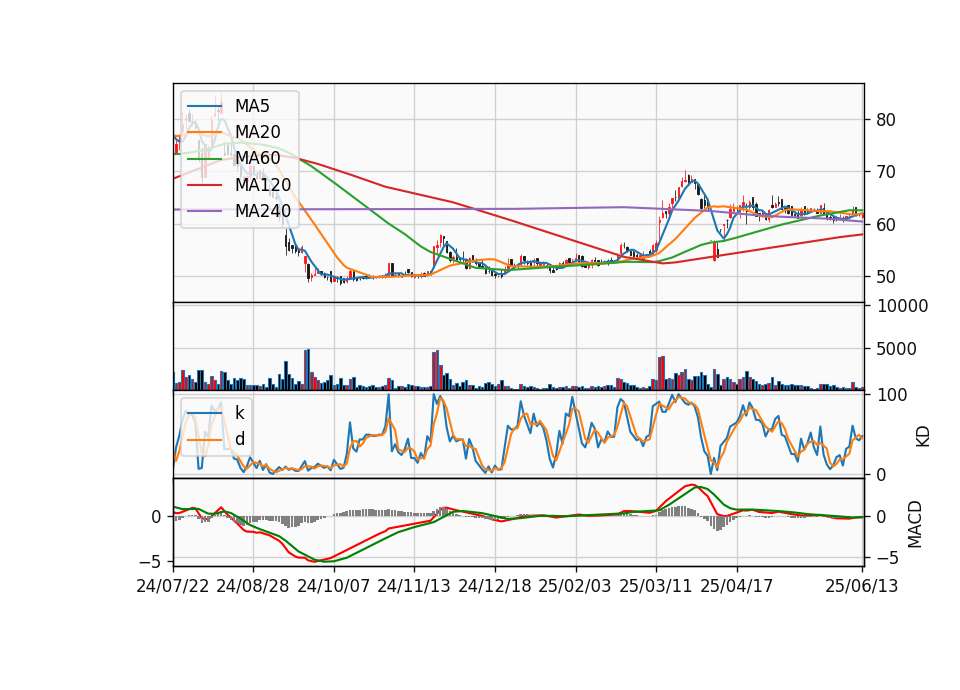Screen dimensions: 960x690
Task: Click the 60 price axis tick label
Action: click(886, 225)
